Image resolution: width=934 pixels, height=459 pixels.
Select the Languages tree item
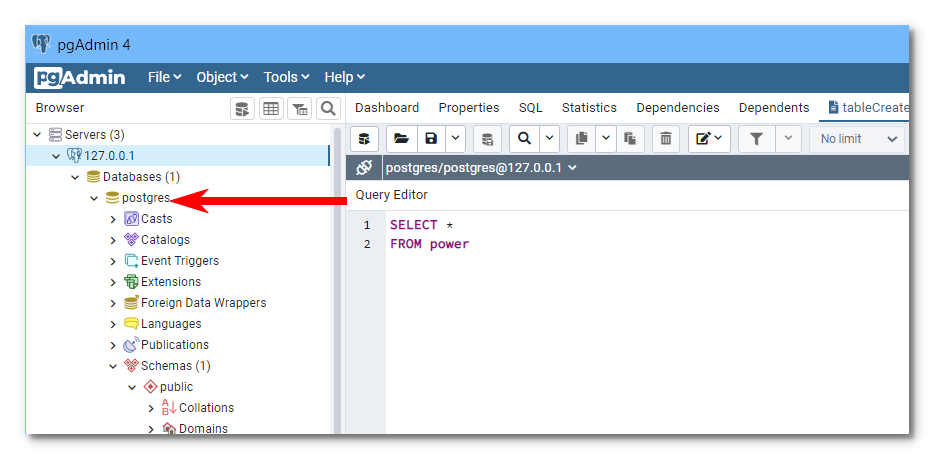[x=171, y=324]
